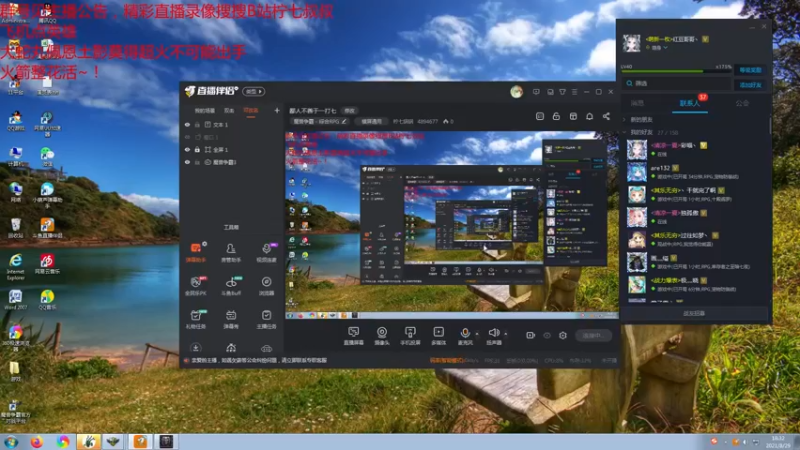The width and height of the screenshot is (800, 450).
Task: Click the unlock padlock icon in header
Action: click(x=556, y=116)
